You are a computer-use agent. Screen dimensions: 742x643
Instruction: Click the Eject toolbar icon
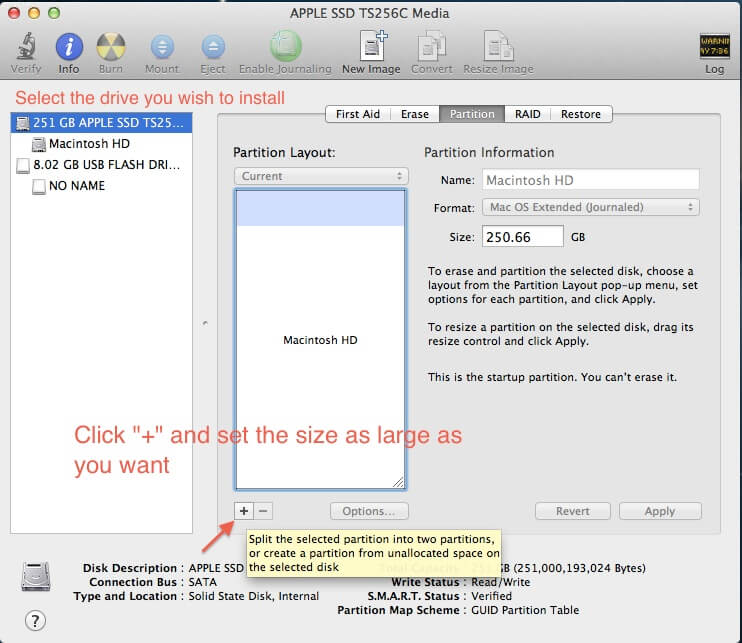click(x=213, y=46)
